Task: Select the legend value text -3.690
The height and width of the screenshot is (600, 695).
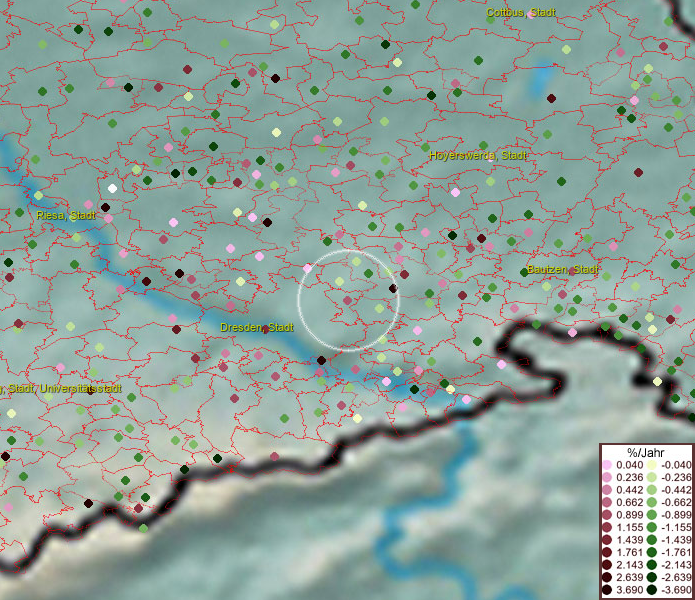Action: (x=676, y=590)
